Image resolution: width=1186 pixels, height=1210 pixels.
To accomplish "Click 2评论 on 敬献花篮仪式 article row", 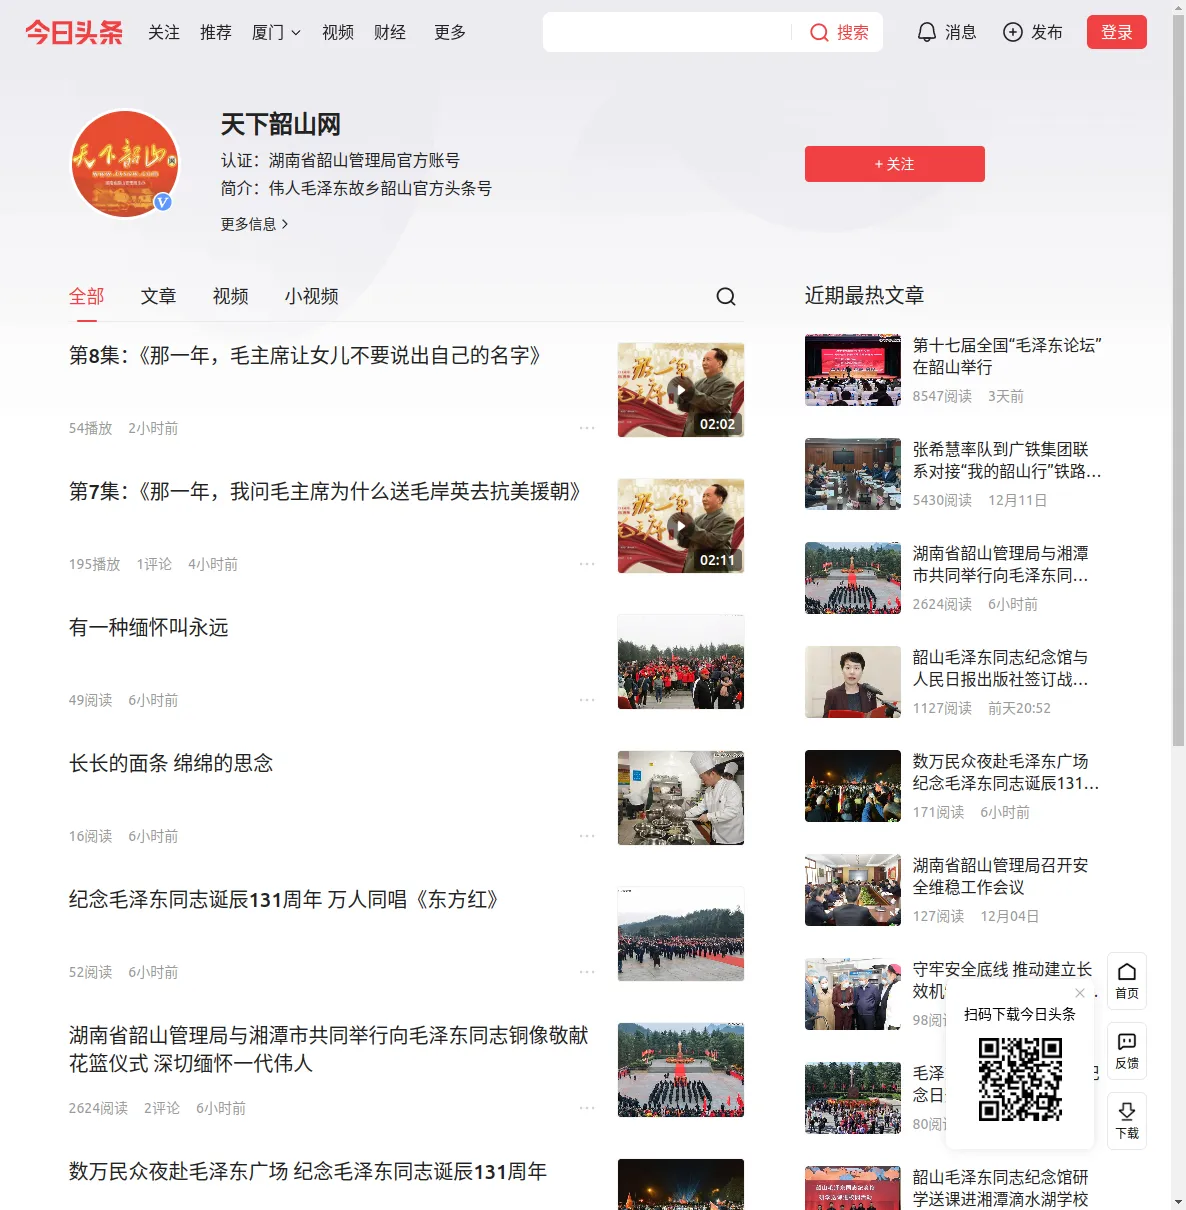I will click(x=162, y=1108).
